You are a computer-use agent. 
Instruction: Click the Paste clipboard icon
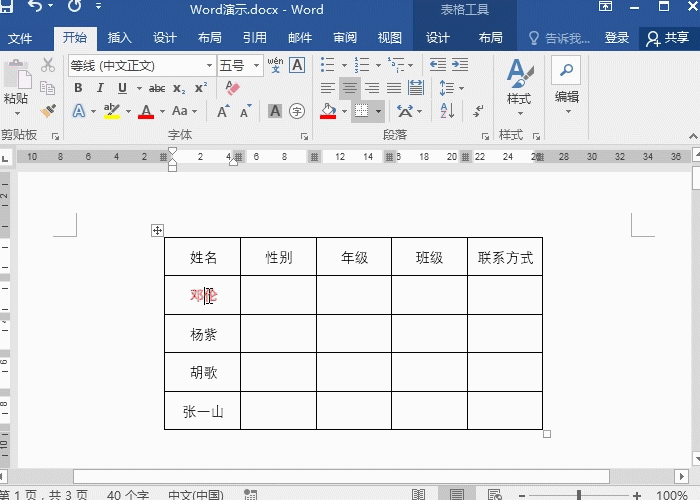click(17, 75)
